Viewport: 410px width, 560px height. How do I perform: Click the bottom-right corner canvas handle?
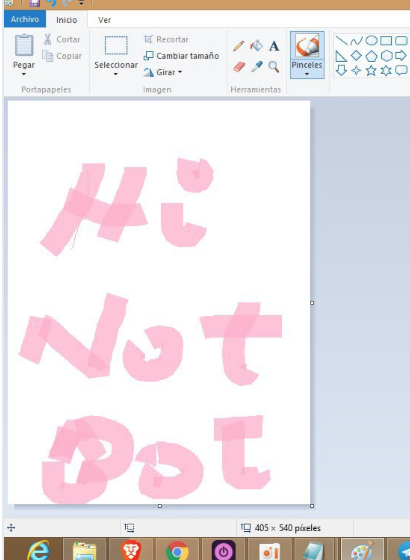point(312,506)
